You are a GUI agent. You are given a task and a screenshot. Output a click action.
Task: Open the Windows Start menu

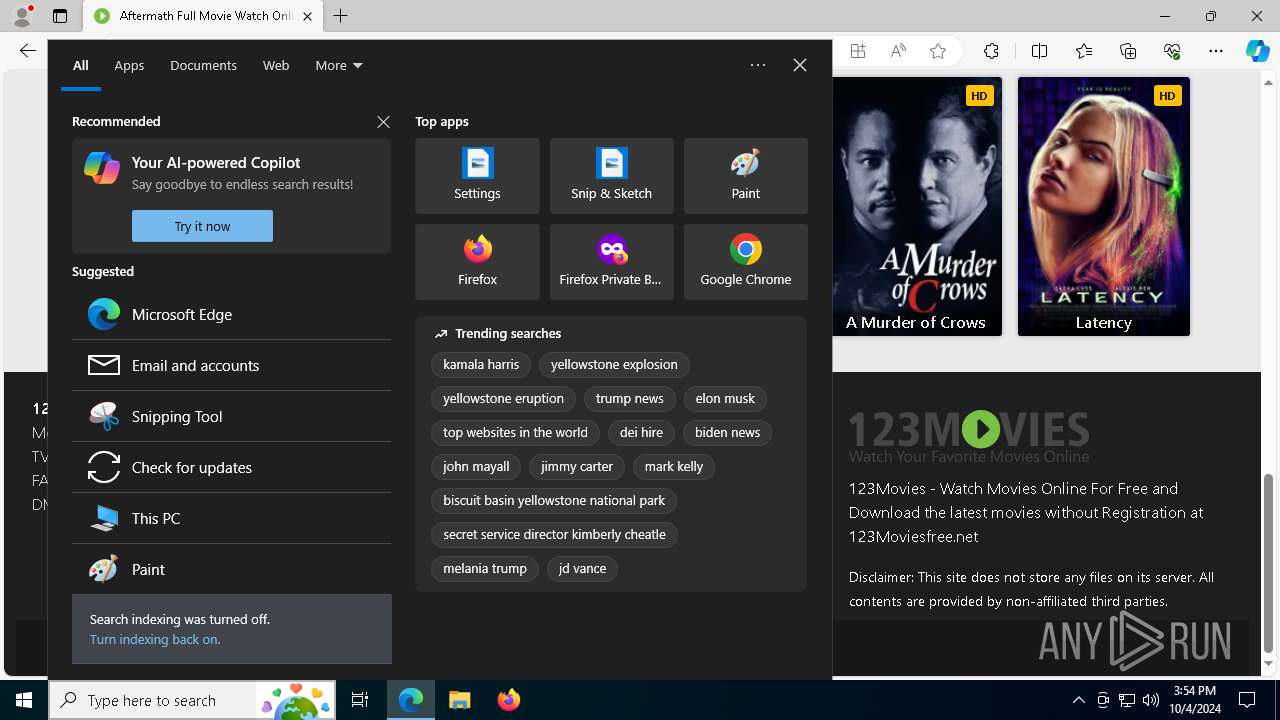pos(24,700)
